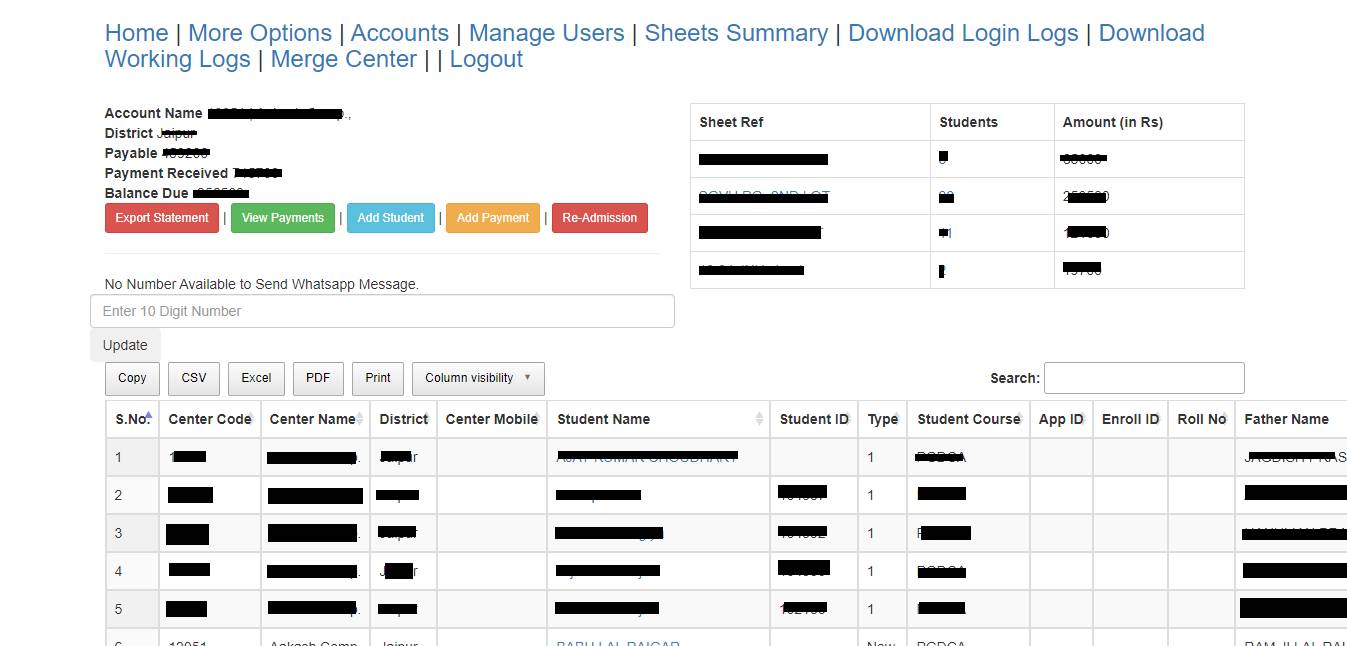This screenshot has width=1347, height=646.
Task: Sort table by Student Name column
Action: [x=603, y=419]
